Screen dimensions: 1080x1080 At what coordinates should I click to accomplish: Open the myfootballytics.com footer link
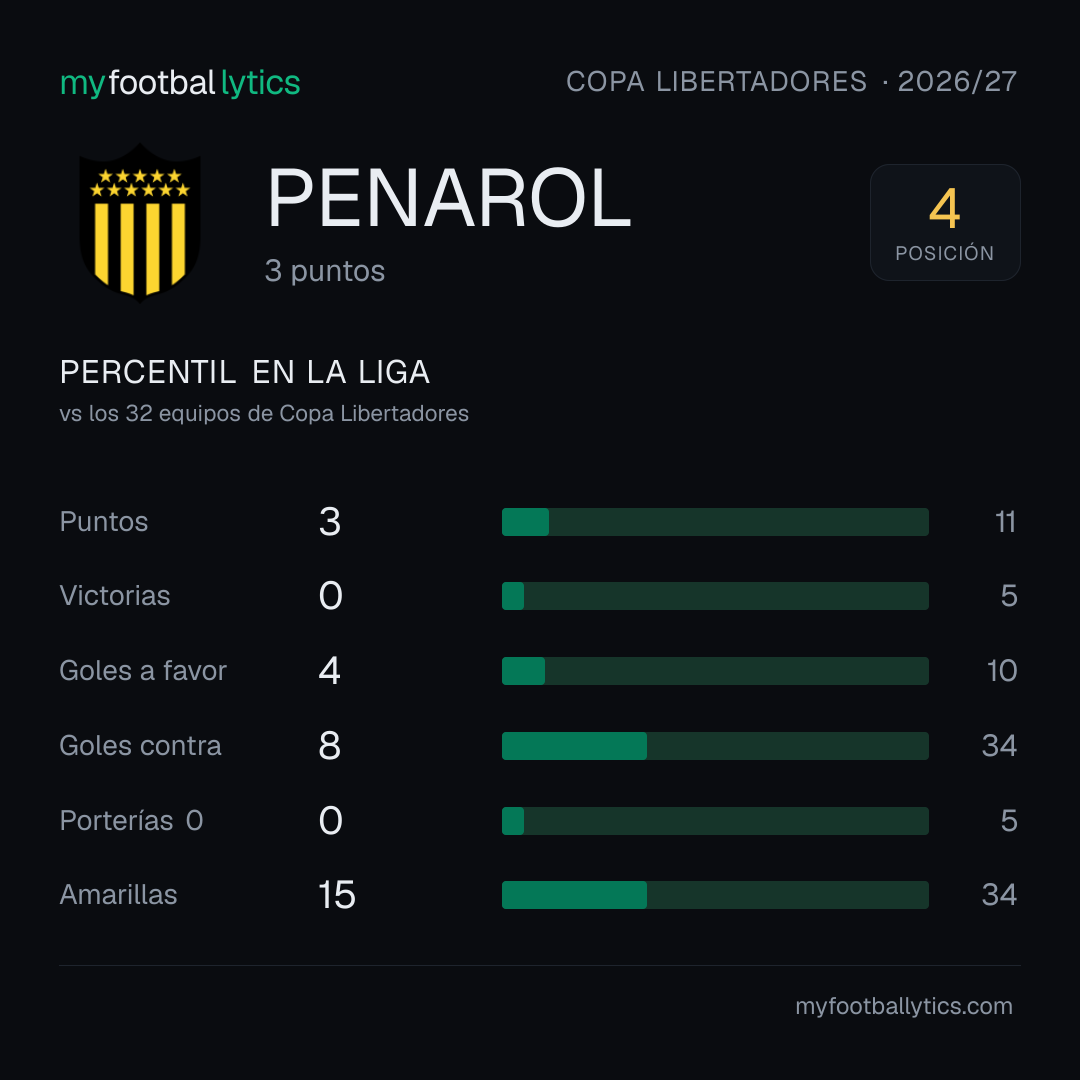[x=904, y=1006]
